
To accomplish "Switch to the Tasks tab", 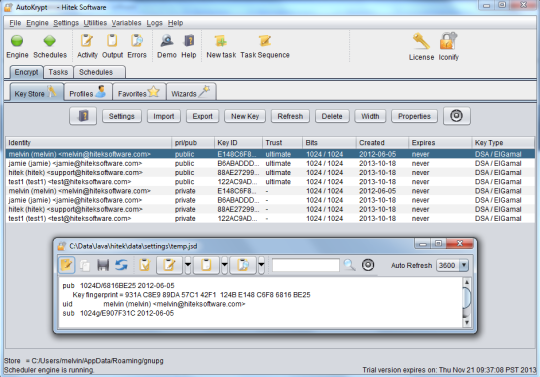I will 58,72.
